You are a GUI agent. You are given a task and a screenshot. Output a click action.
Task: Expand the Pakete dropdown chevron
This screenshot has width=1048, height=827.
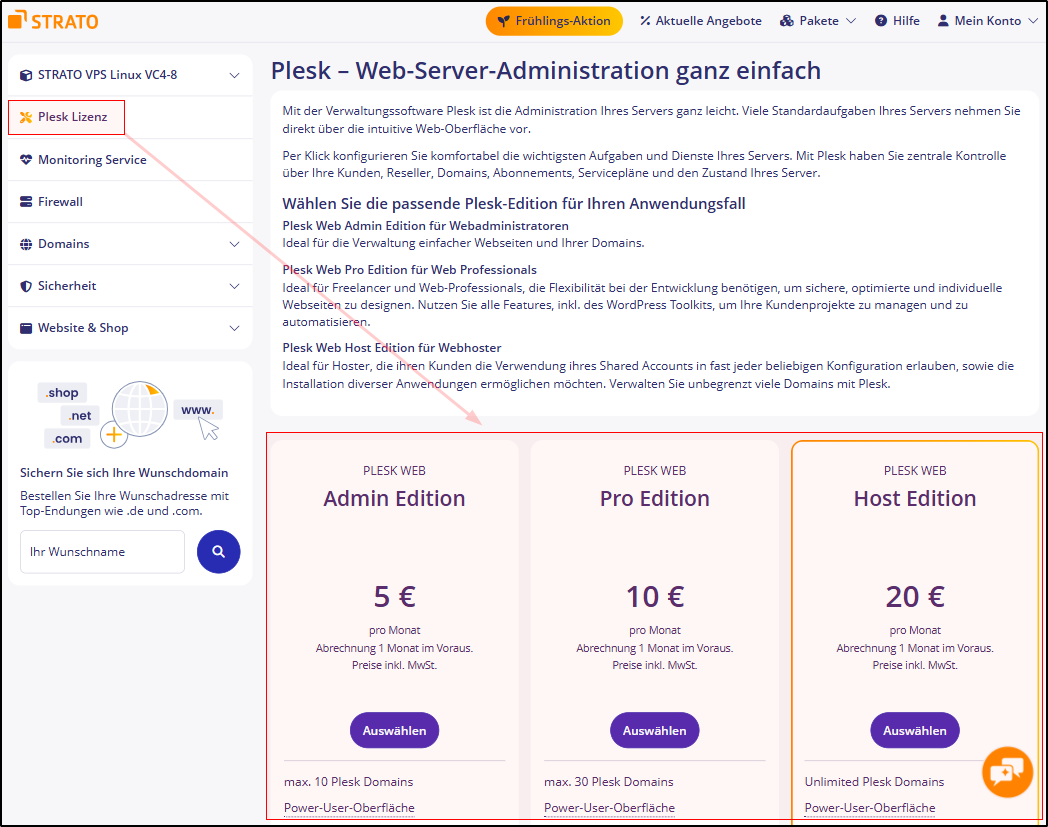[851, 21]
